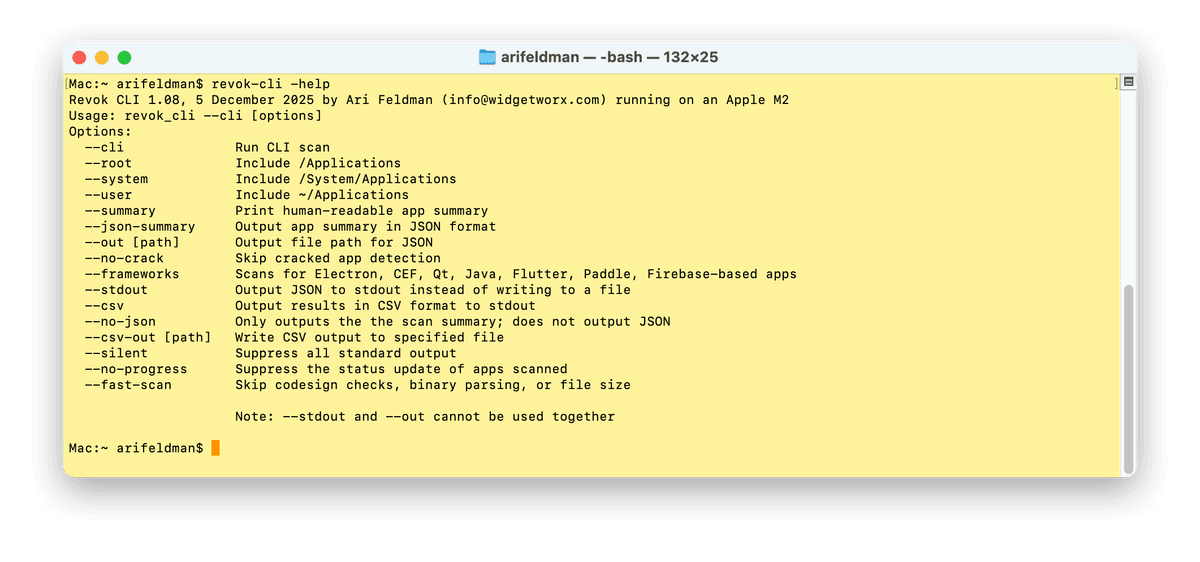This screenshot has height=562, width=1200.
Task: Click the "--csv-out [path]" option text
Action: pyautogui.click(x=147, y=337)
